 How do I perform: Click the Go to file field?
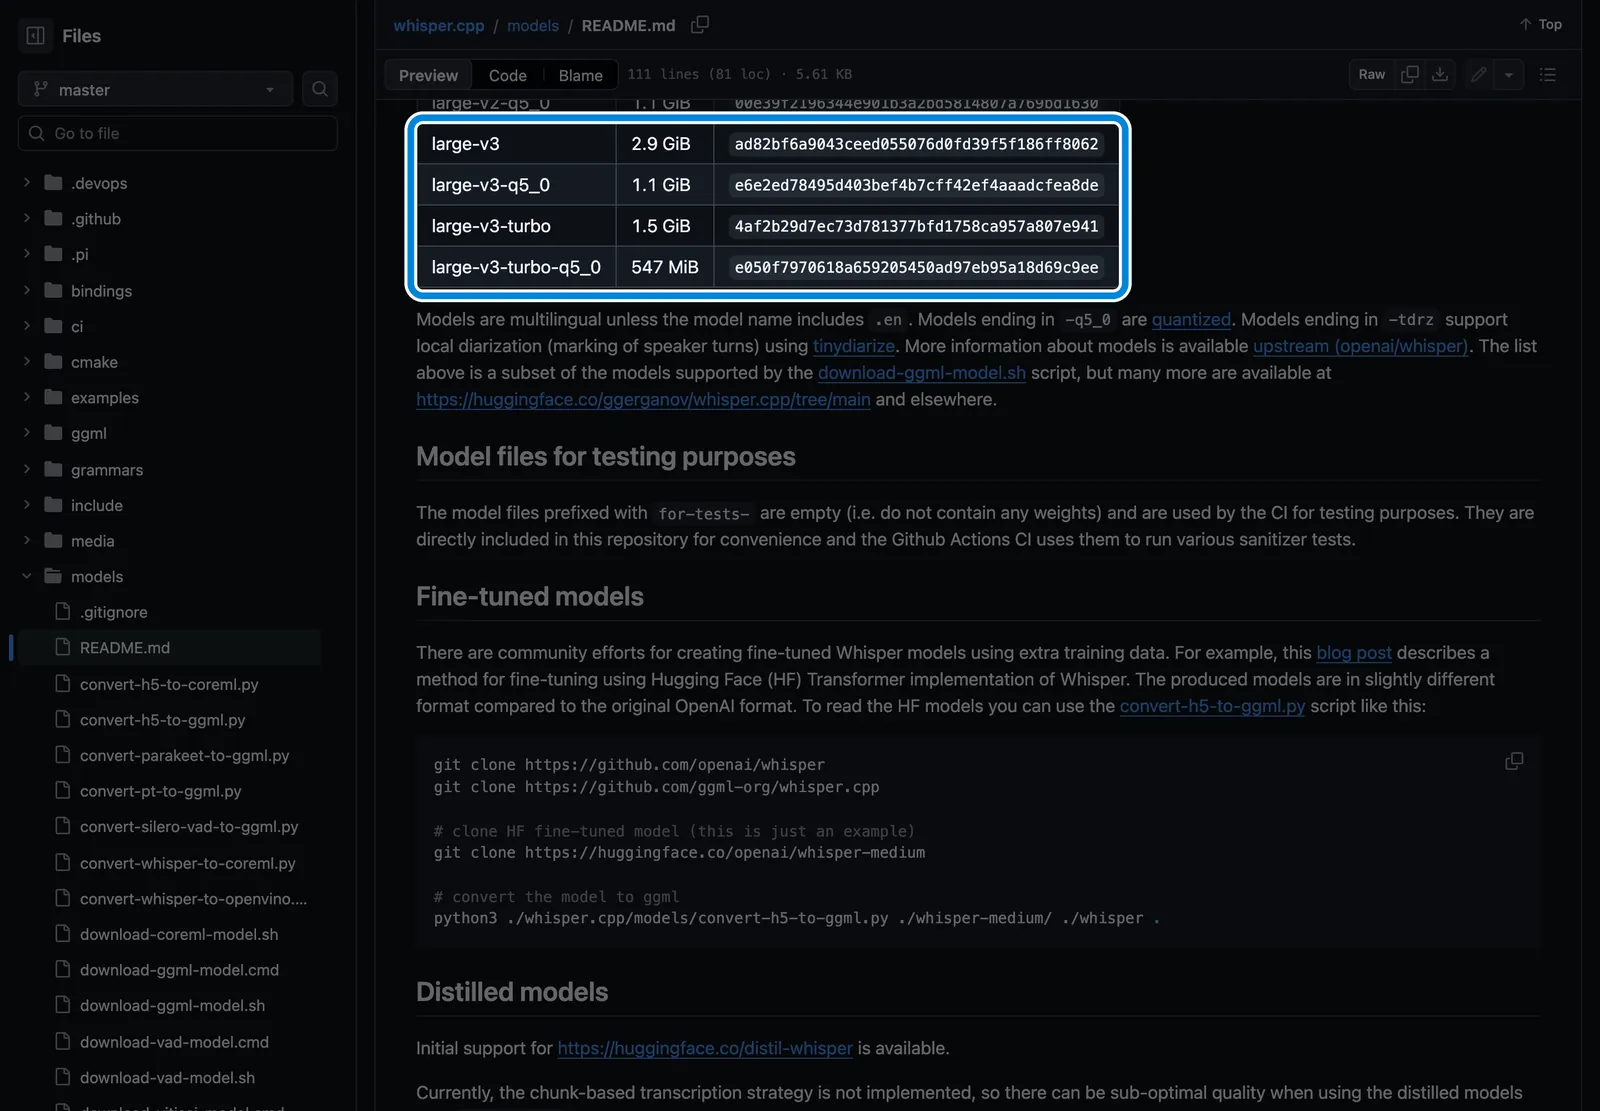coord(178,133)
